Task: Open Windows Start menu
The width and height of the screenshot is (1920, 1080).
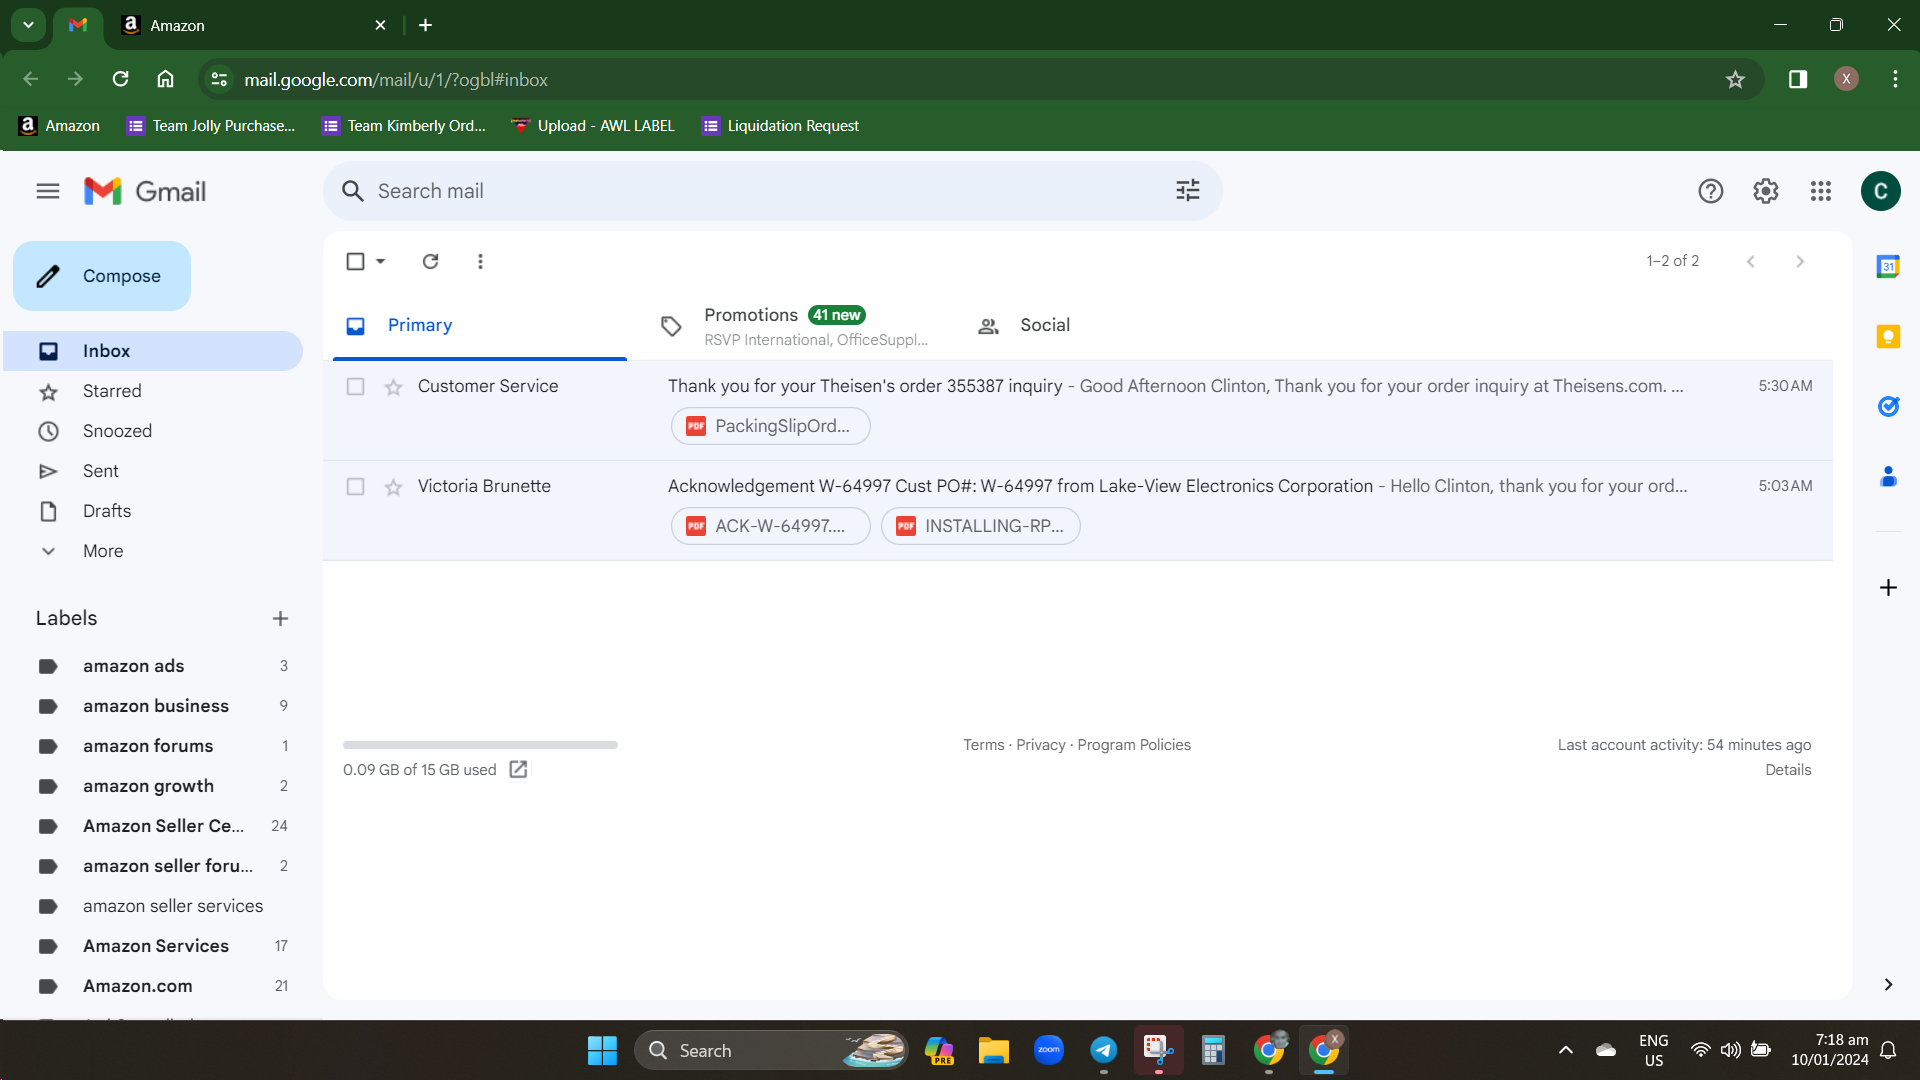Action: click(x=602, y=1050)
